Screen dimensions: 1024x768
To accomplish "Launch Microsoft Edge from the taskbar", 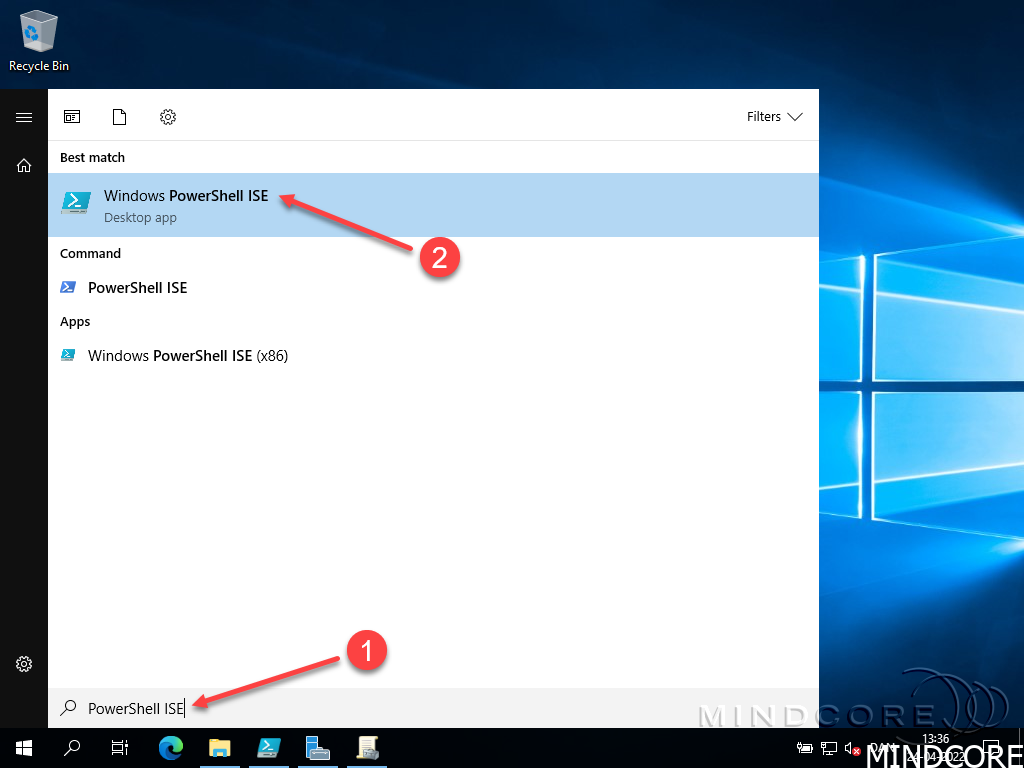I will [x=171, y=747].
